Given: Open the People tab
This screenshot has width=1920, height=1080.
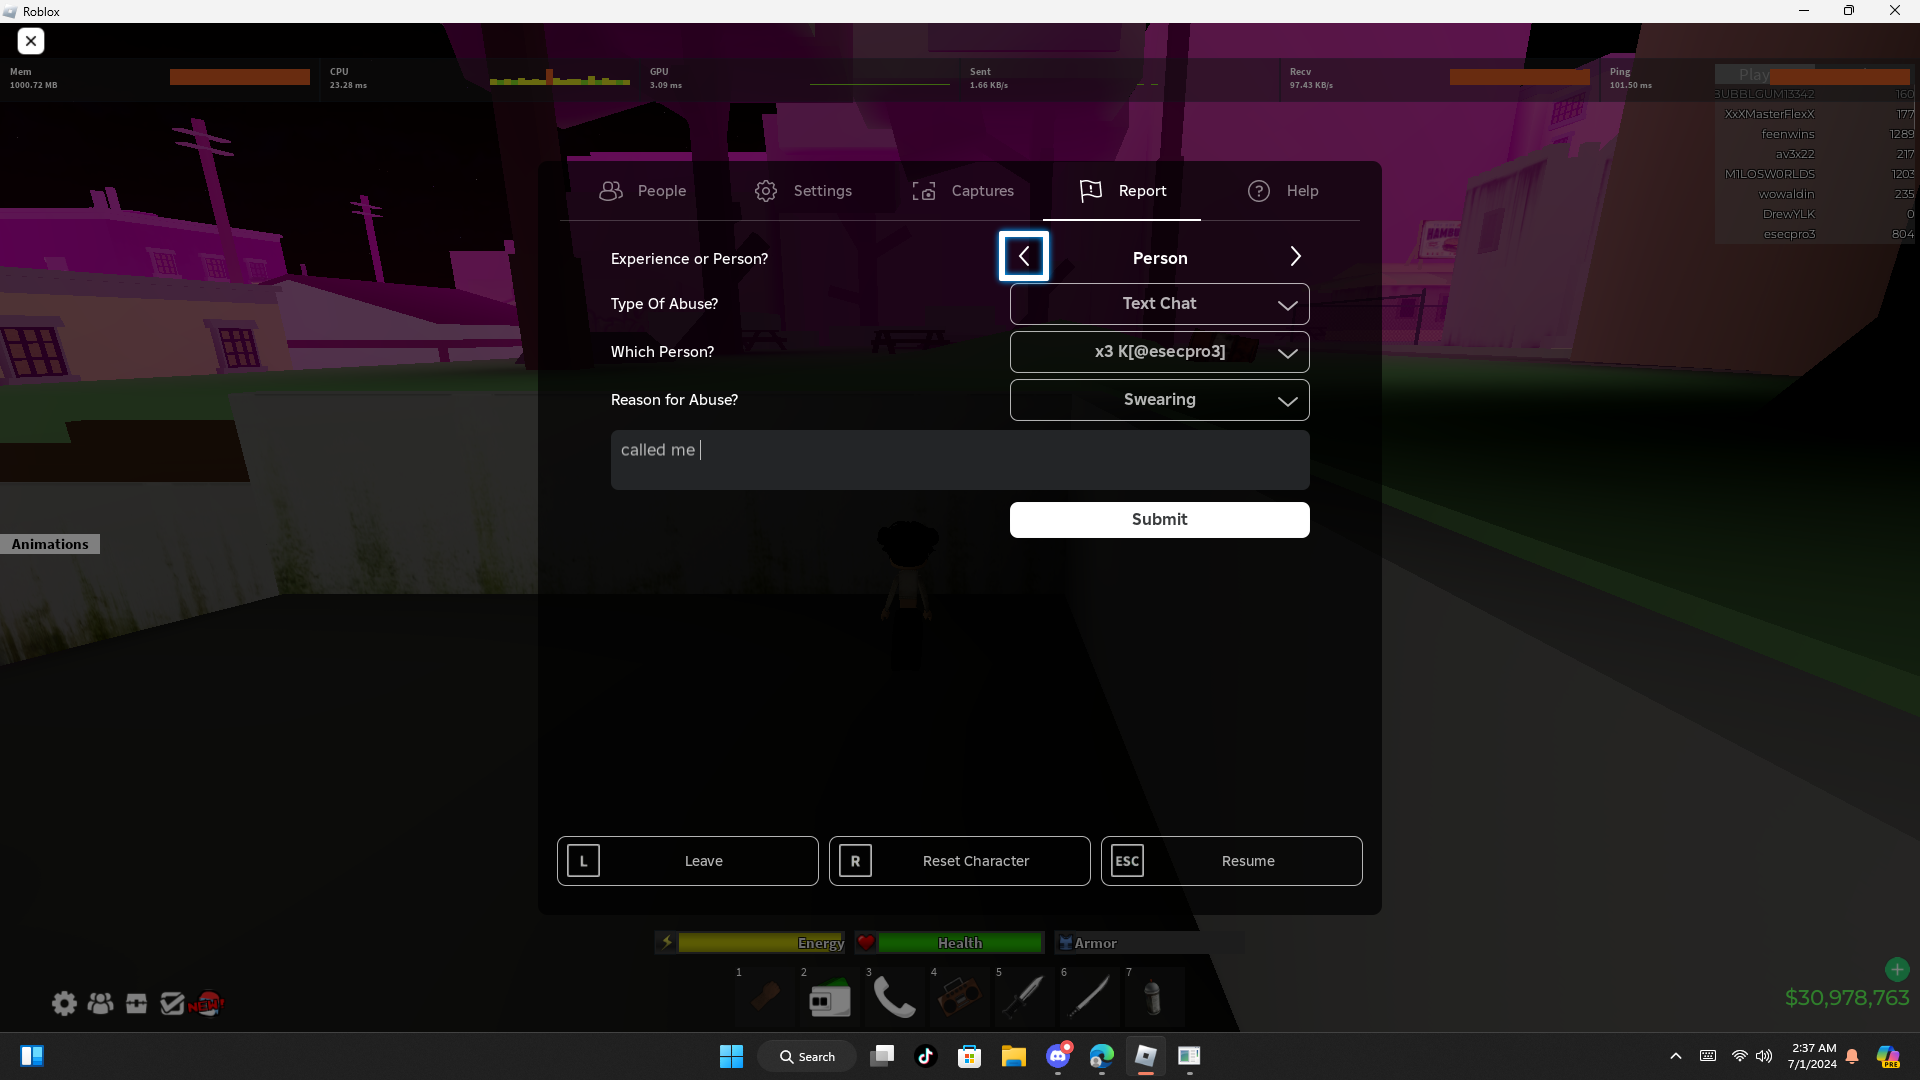Looking at the screenshot, I should click(x=642, y=191).
